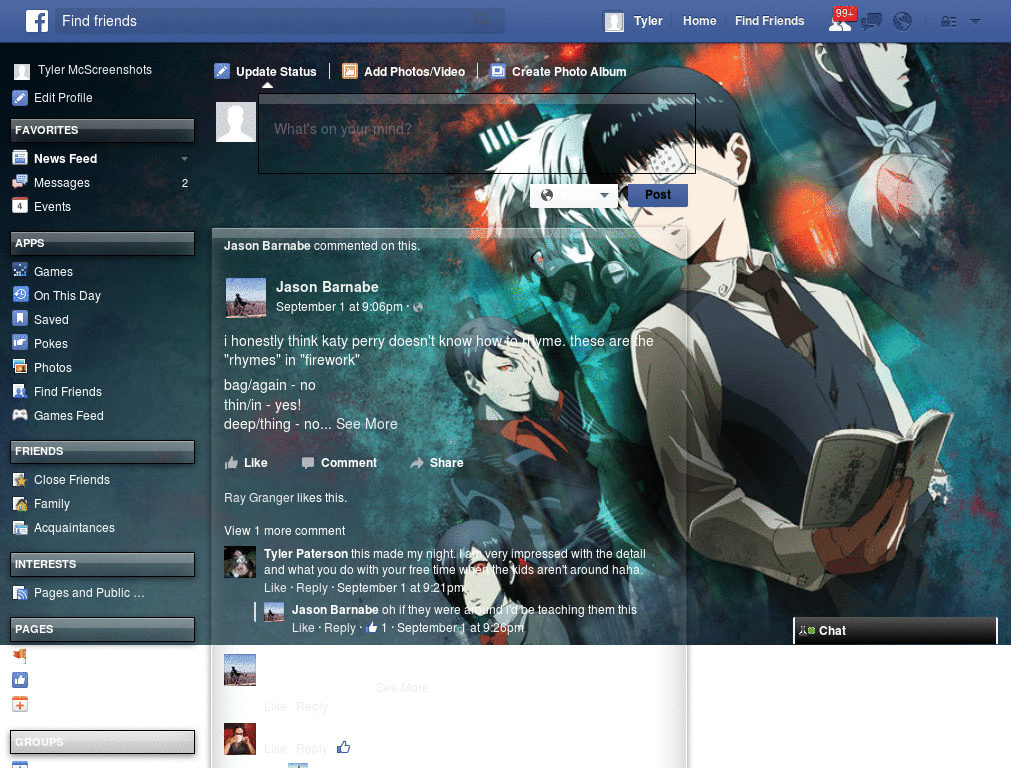Open the notifications globe icon in top bar
The image size is (1024, 768).
[x=903, y=22]
